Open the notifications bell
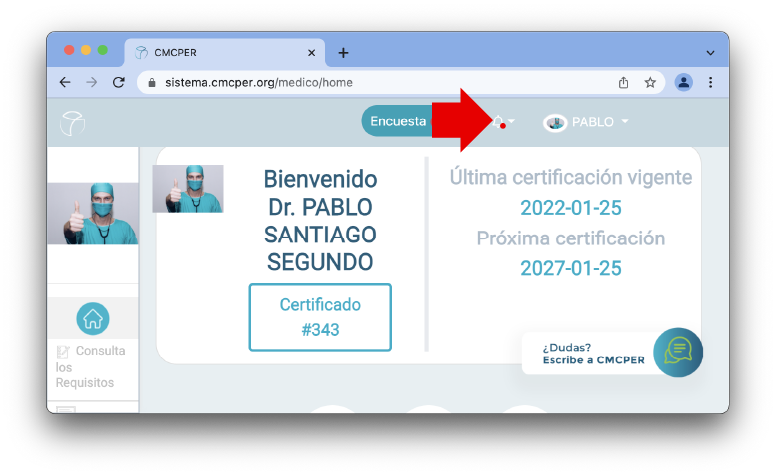777x476 pixels. [x=499, y=121]
